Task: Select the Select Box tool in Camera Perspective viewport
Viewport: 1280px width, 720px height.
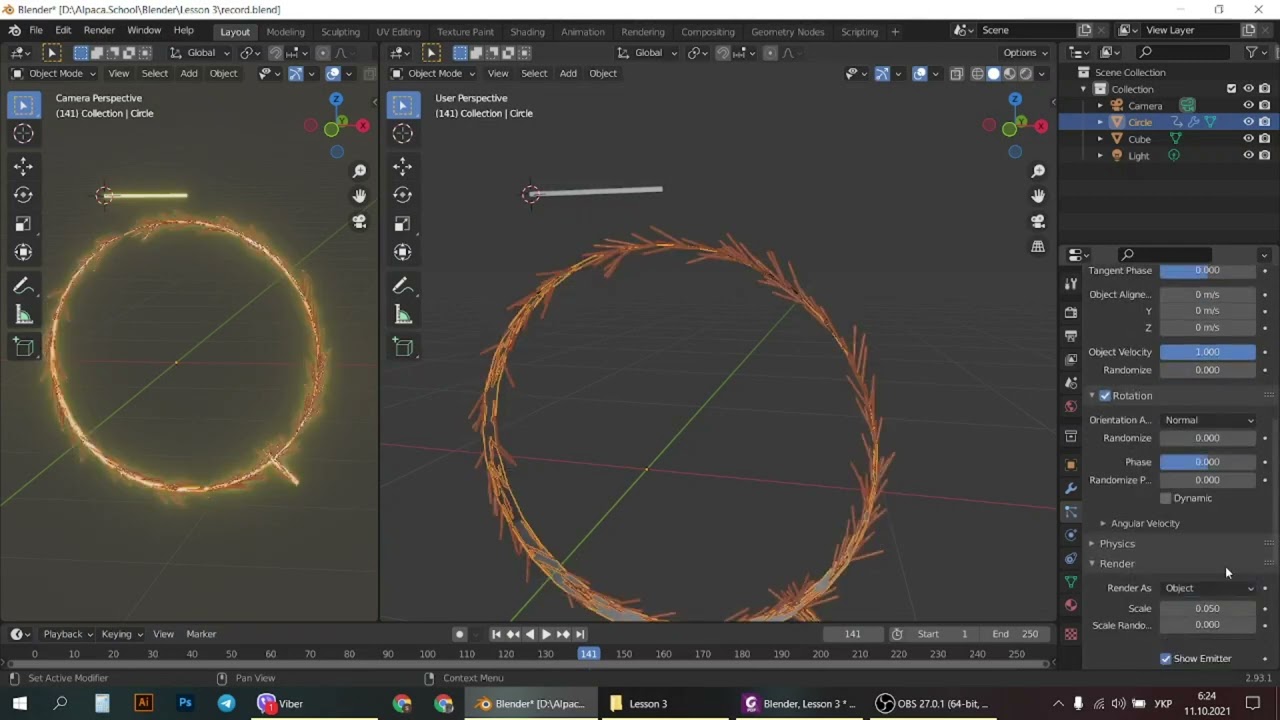Action: [24, 105]
